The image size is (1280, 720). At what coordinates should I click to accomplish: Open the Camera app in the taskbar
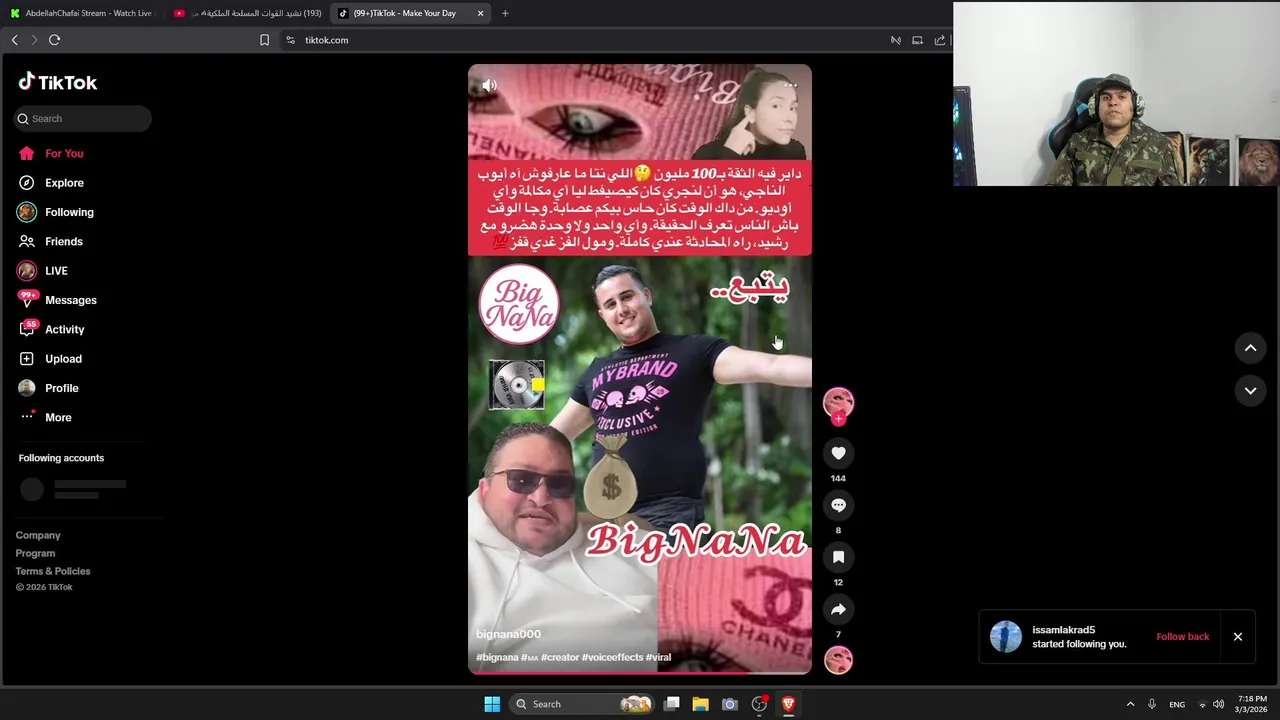tap(729, 704)
